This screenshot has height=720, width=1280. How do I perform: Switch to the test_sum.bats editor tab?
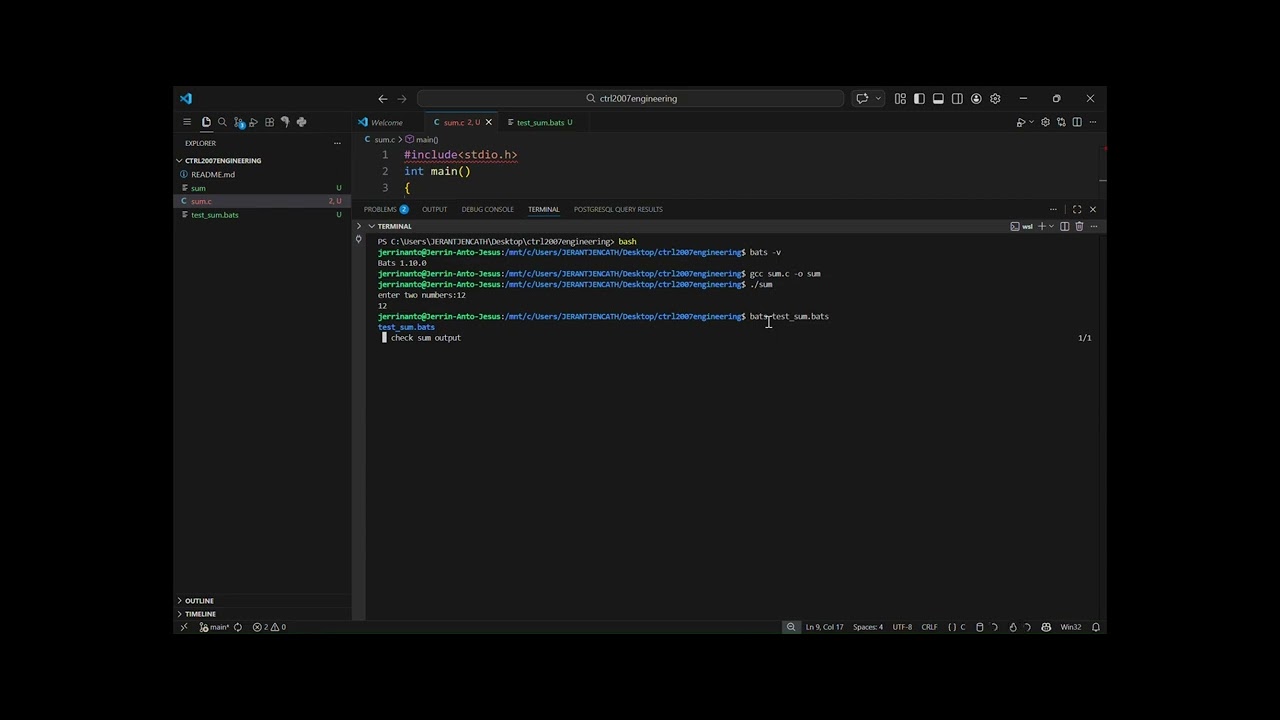[x=541, y=122]
